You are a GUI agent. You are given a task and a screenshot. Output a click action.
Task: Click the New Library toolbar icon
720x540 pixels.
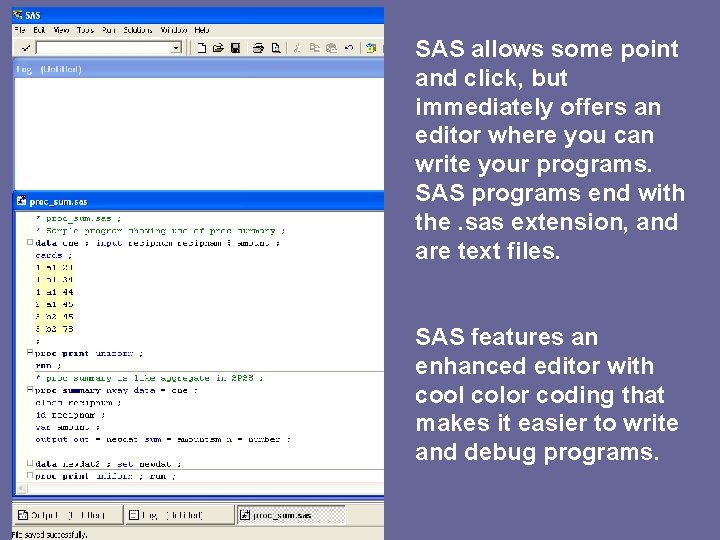point(371,48)
